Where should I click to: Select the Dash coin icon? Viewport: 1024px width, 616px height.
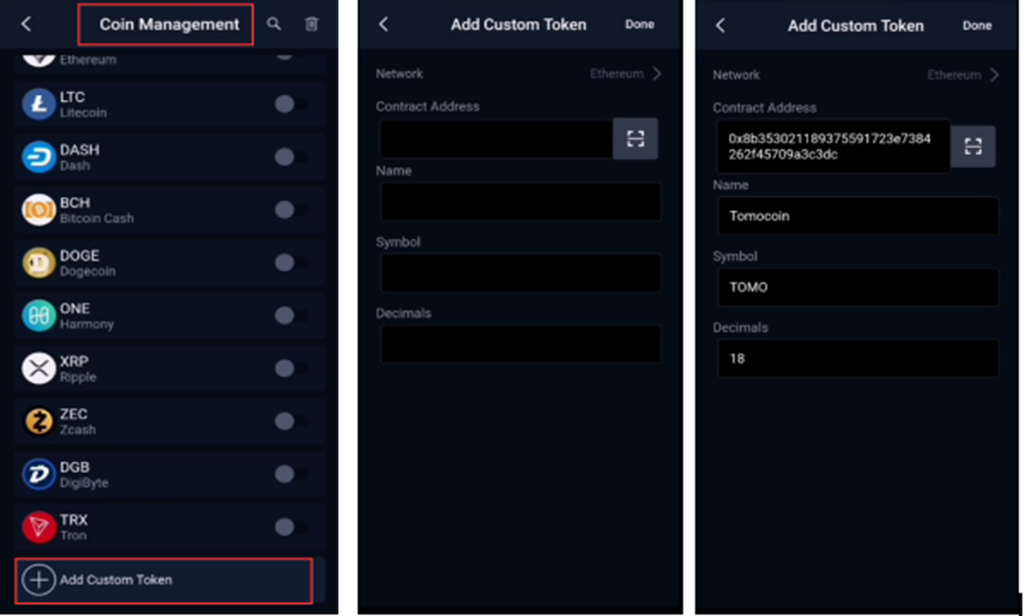(39, 157)
